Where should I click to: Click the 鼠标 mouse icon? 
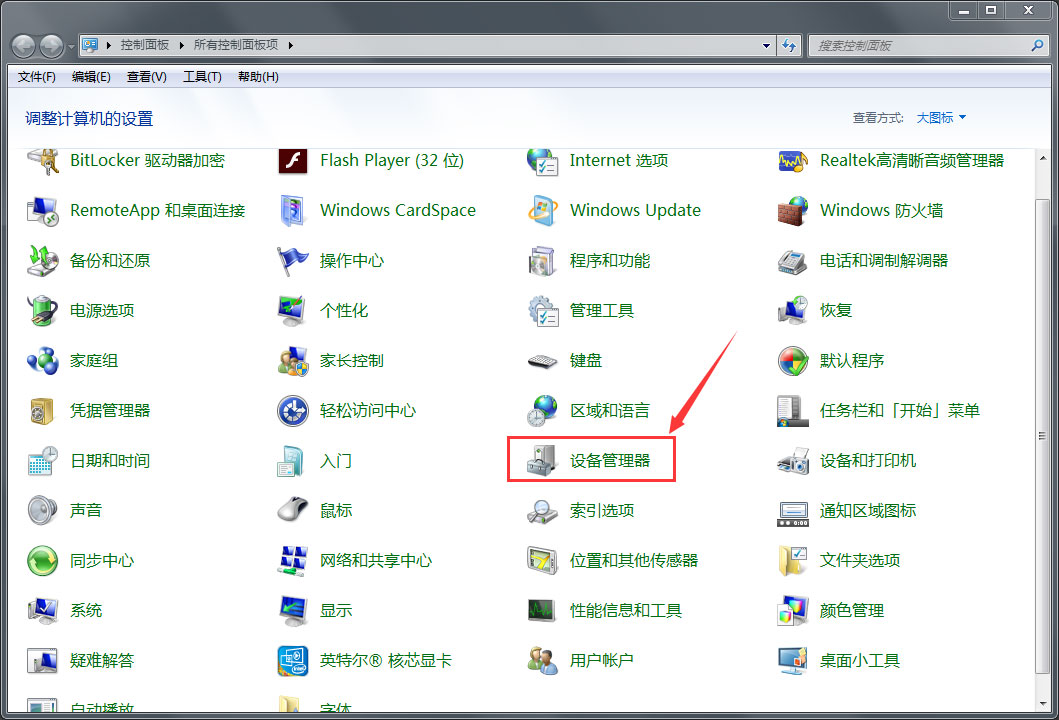291,511
